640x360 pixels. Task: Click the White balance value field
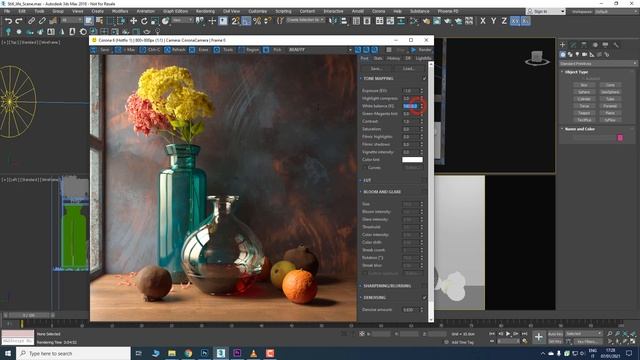pos(411,106)
